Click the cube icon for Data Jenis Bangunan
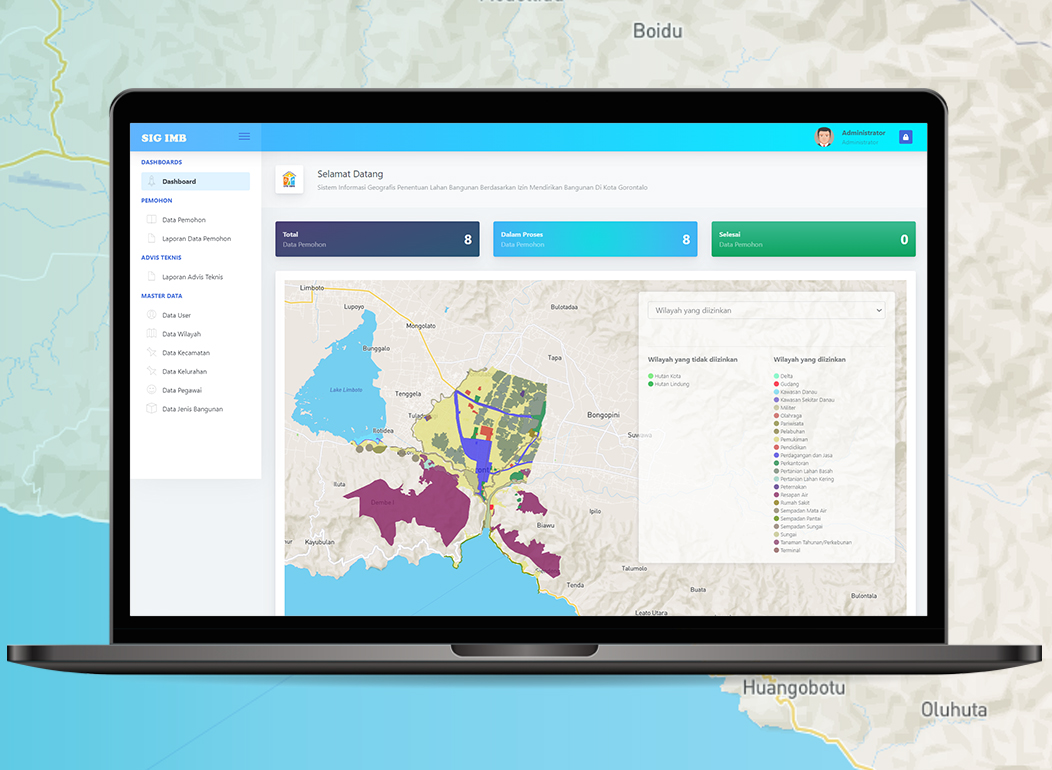 tap(152, 409)
